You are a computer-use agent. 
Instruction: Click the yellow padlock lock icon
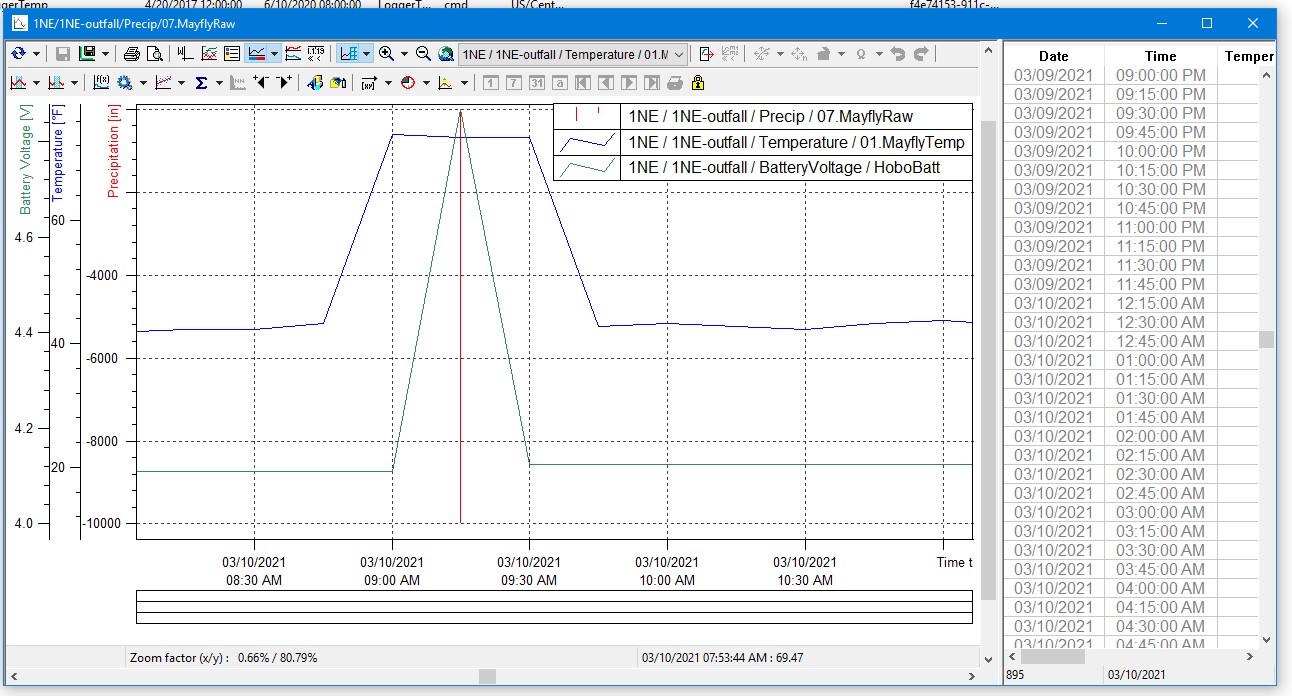point(698,83)
